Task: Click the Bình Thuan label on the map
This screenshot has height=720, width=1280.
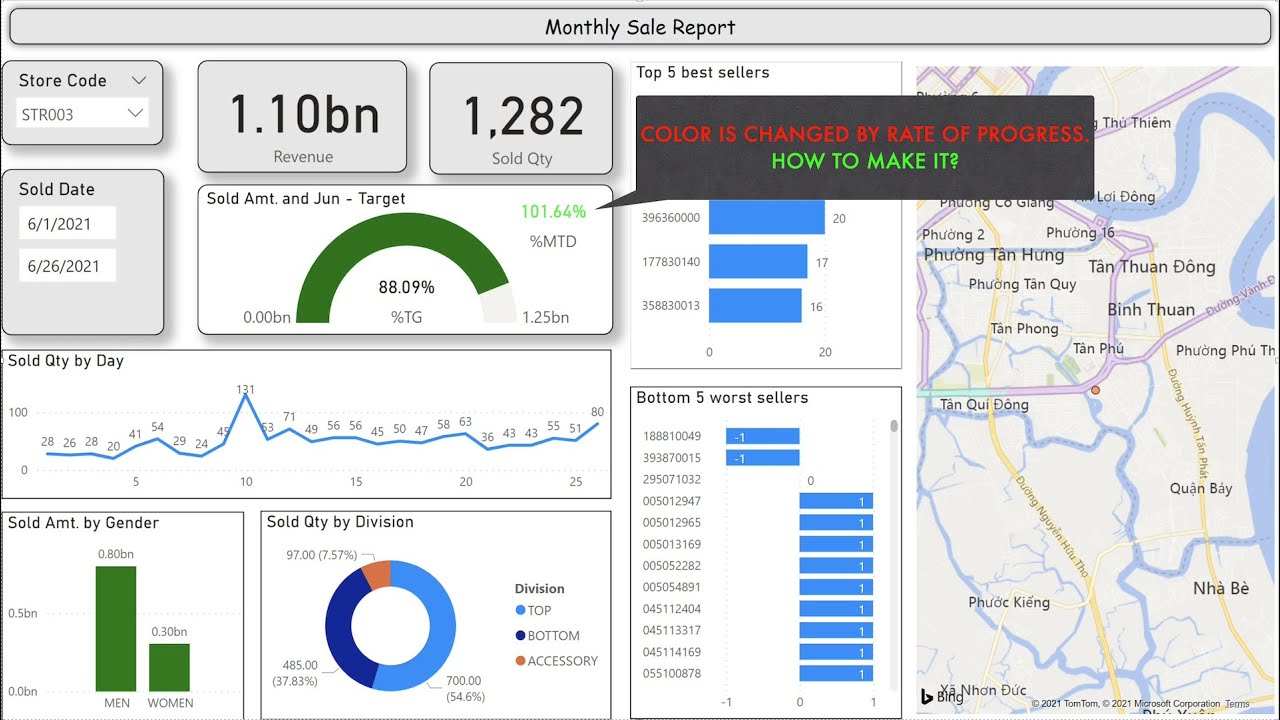Action: (x=1151, y=309)
